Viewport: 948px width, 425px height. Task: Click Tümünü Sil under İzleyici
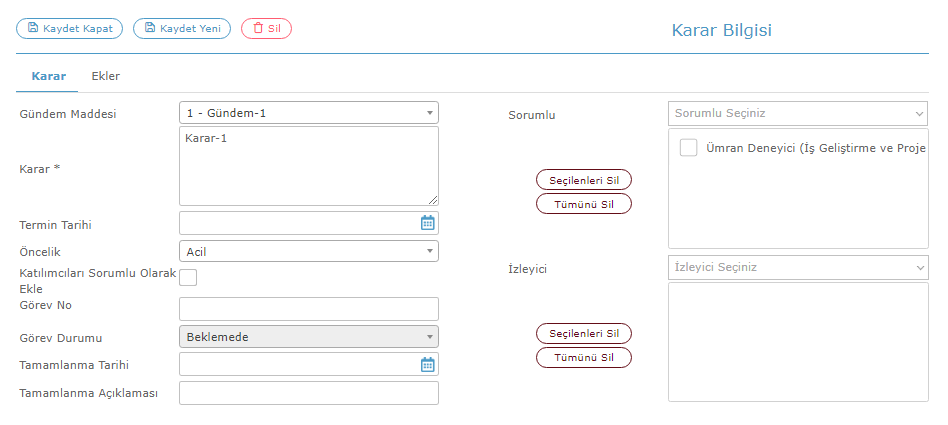click(x=584, y=357)
